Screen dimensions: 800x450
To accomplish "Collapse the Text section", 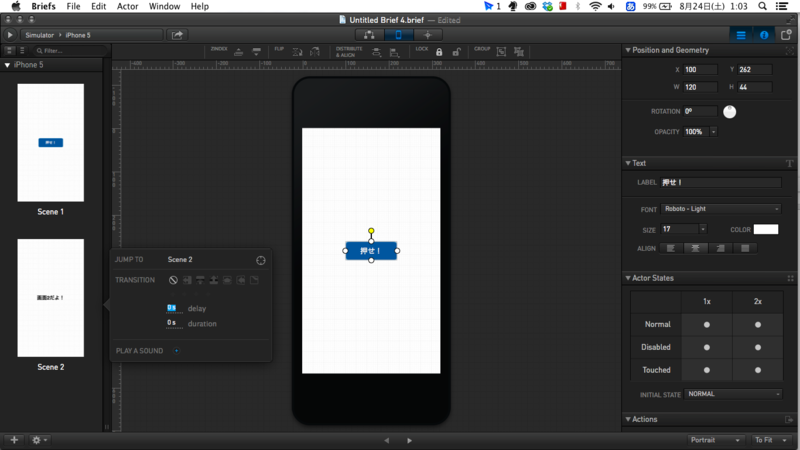I will (628, 163).
